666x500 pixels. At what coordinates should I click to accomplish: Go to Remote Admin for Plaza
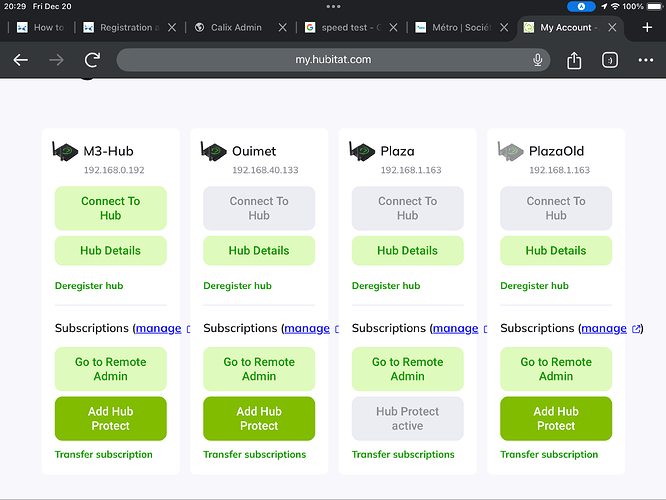tap(407, 369)
